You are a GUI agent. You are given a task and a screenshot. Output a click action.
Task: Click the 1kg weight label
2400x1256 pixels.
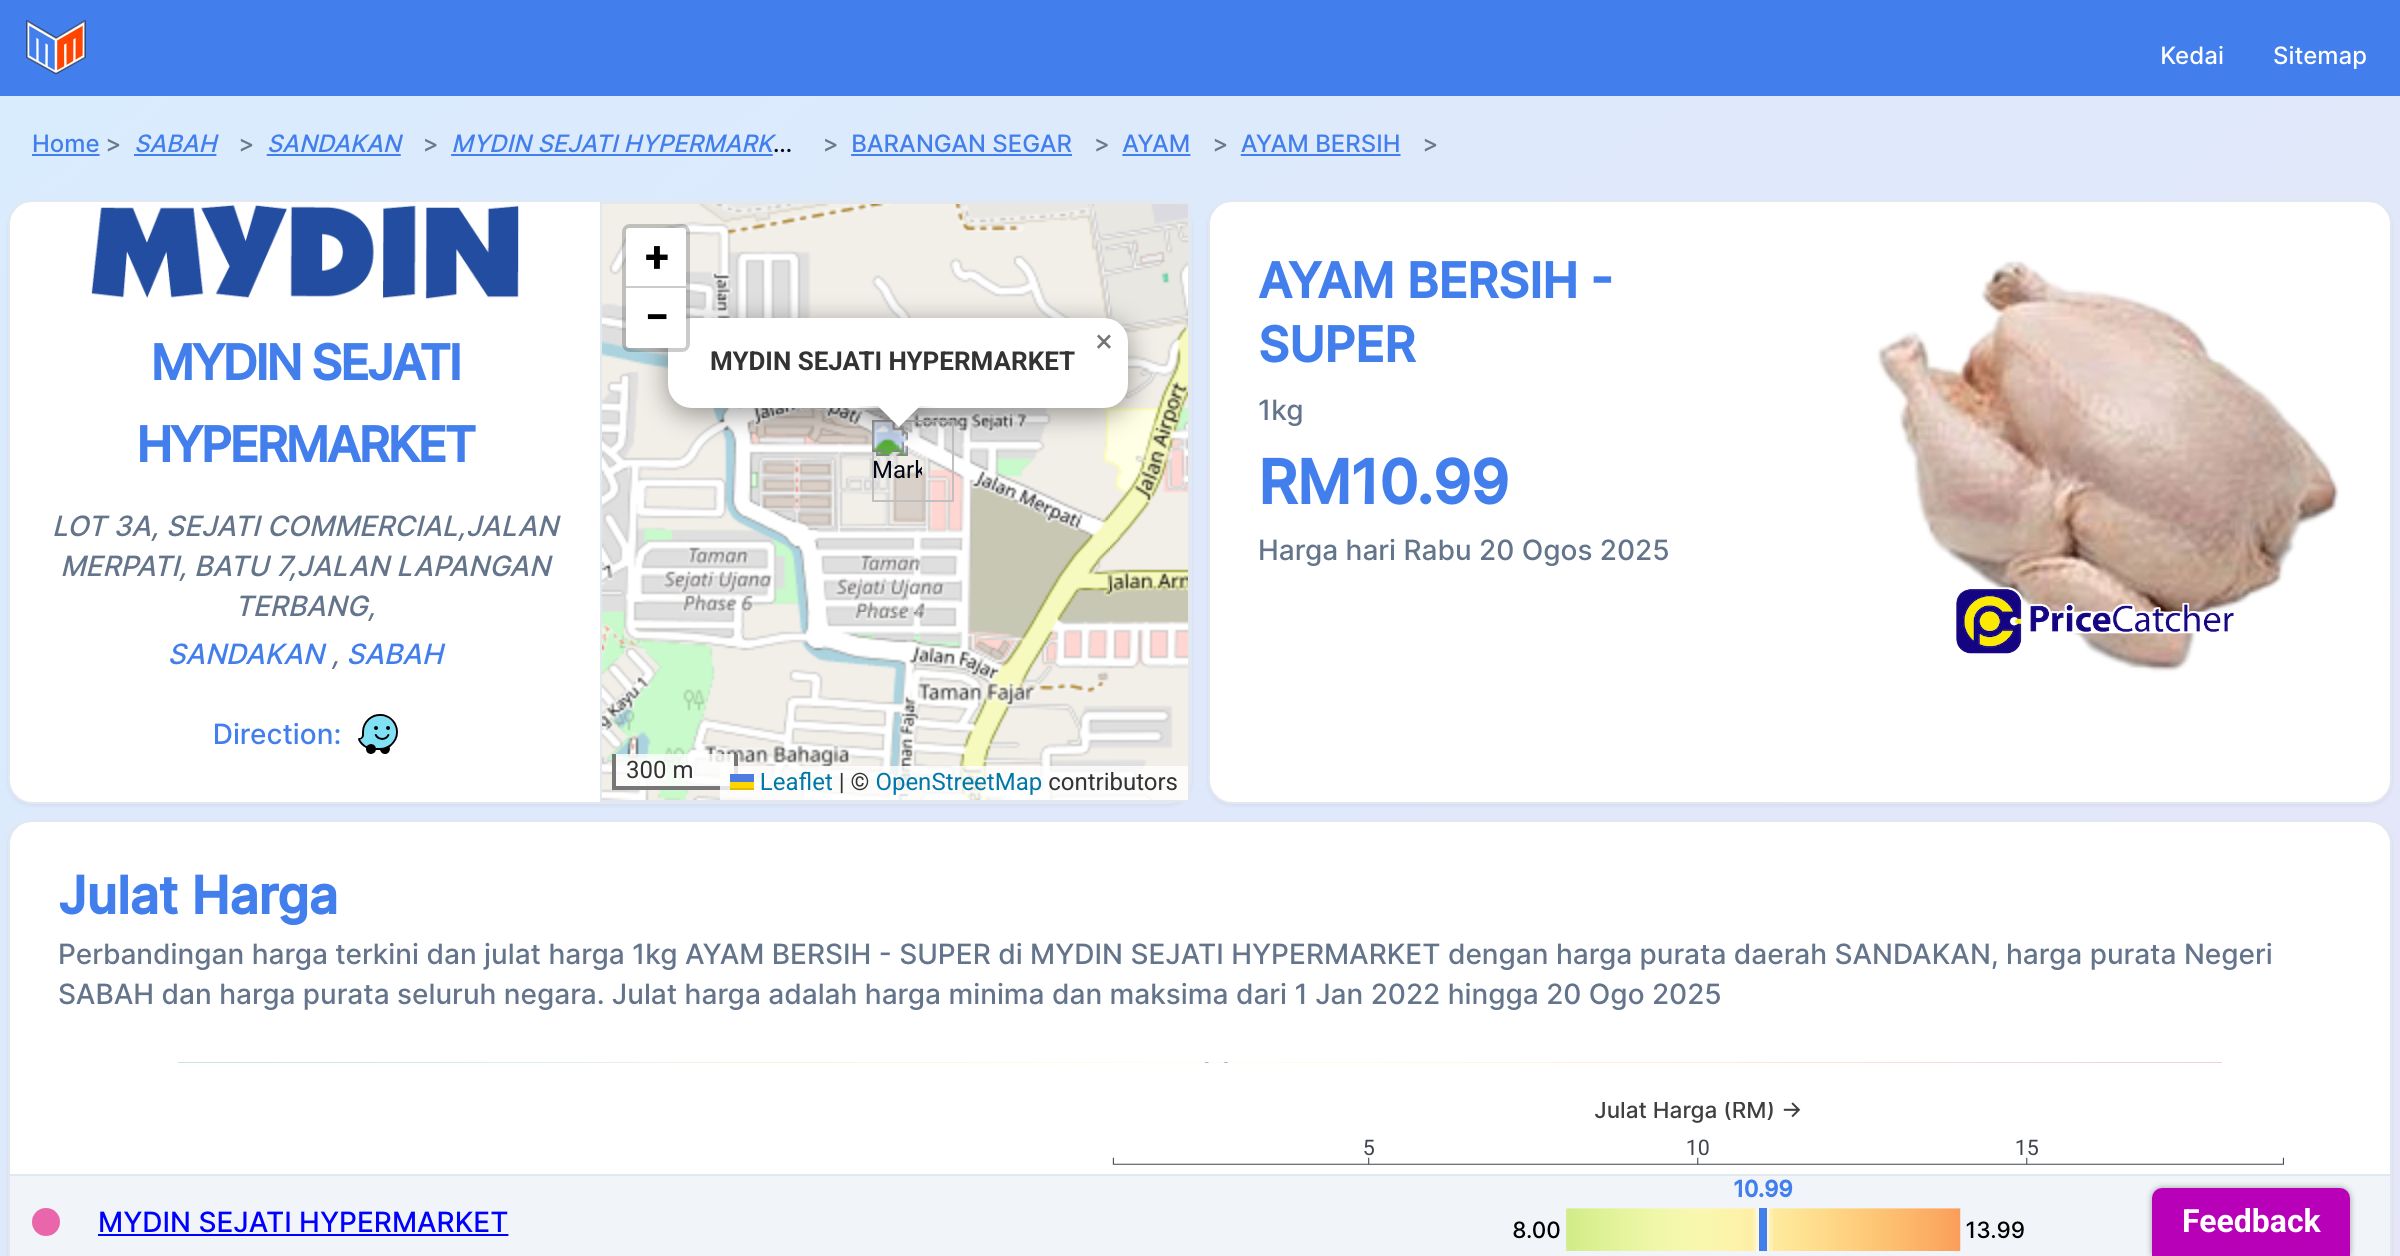(1281, 410)
